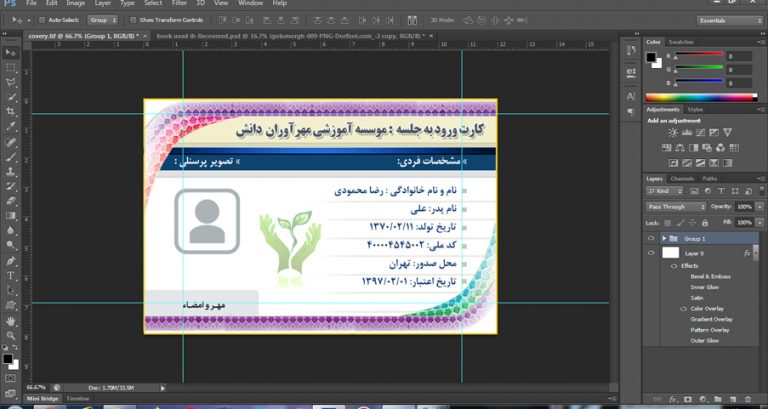Image resolution: width=768 pixels, height=409 pixels.
Task: Open the Character panel icon
Action: point(631,96)
